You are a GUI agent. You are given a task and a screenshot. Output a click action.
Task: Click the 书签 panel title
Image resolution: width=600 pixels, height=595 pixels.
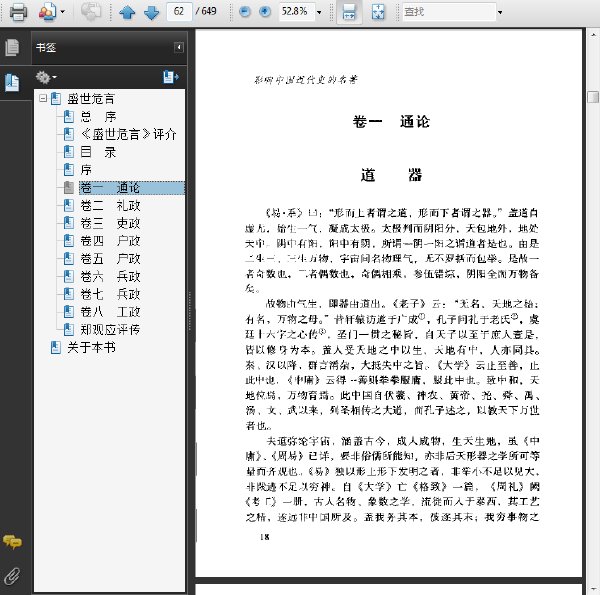click(x=46, y=47)
